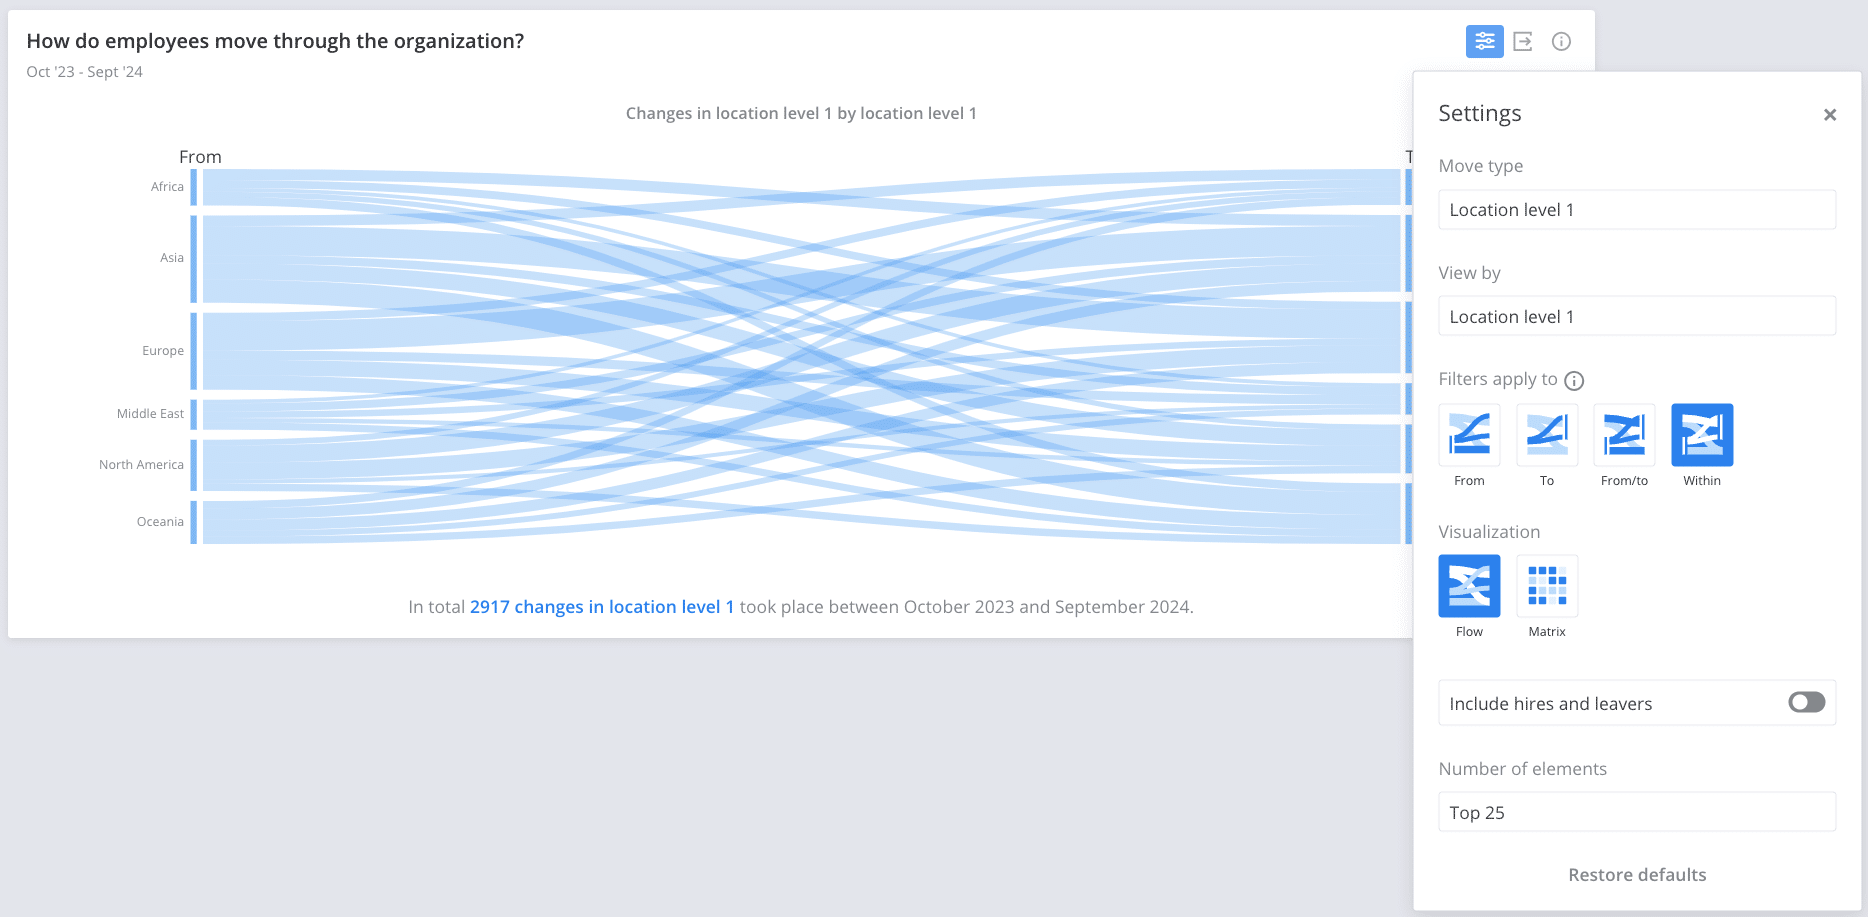Click the Africa node in the flow chart
This screenshot has width=1868, height=917.
(196, 186)
